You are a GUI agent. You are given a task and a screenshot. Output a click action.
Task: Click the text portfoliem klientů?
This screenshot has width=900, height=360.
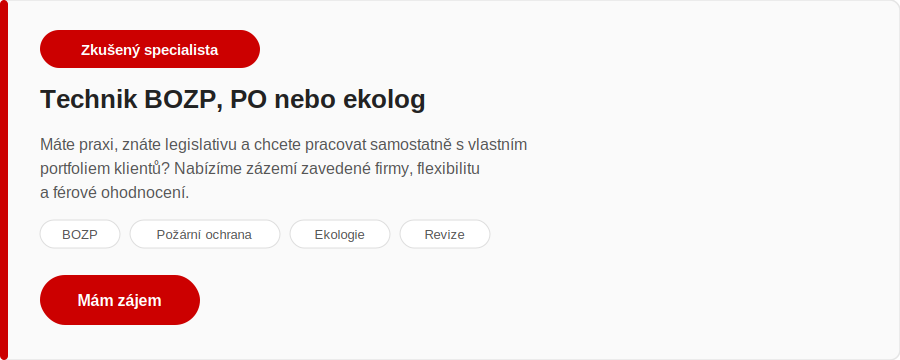(x=105, y=169)
